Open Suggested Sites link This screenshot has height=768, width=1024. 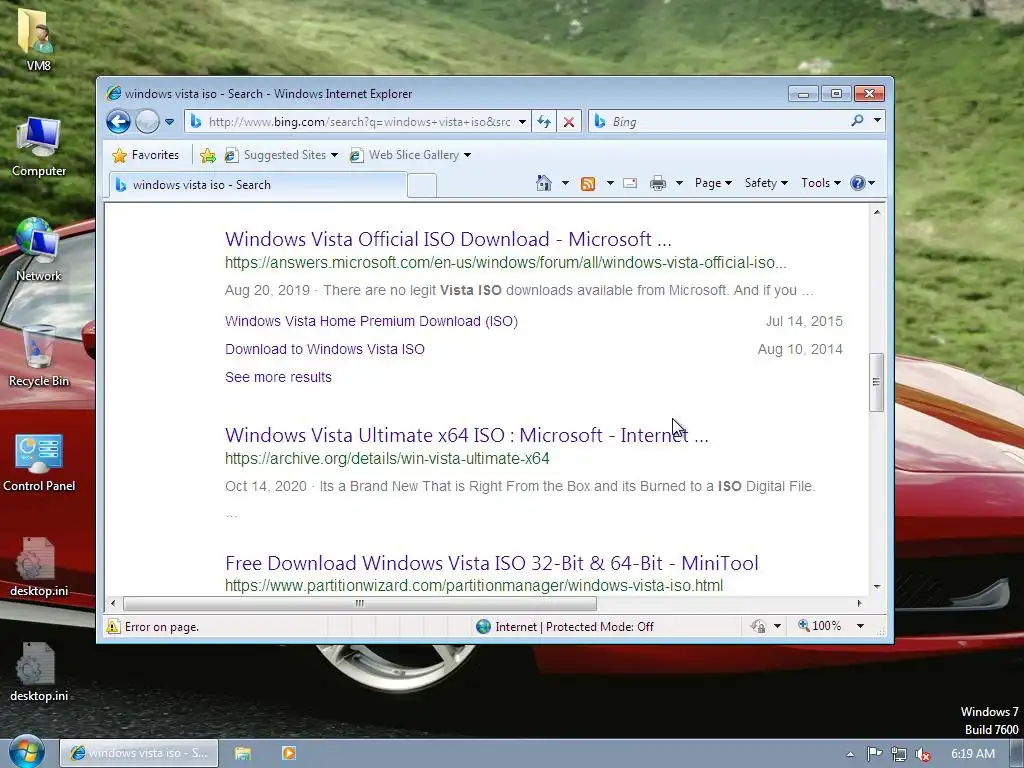281,155
